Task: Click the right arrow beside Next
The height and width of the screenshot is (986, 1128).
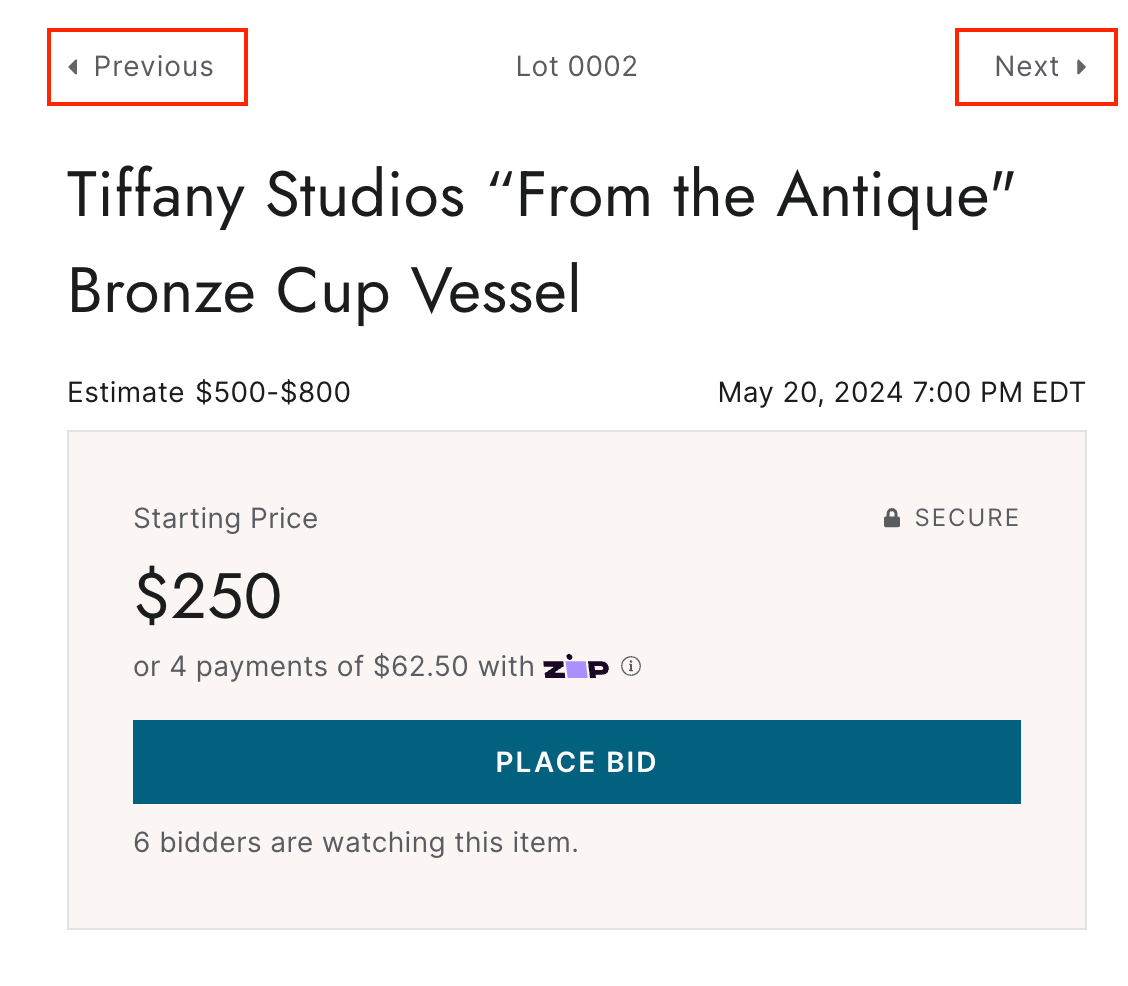Action: [1081, 67]
